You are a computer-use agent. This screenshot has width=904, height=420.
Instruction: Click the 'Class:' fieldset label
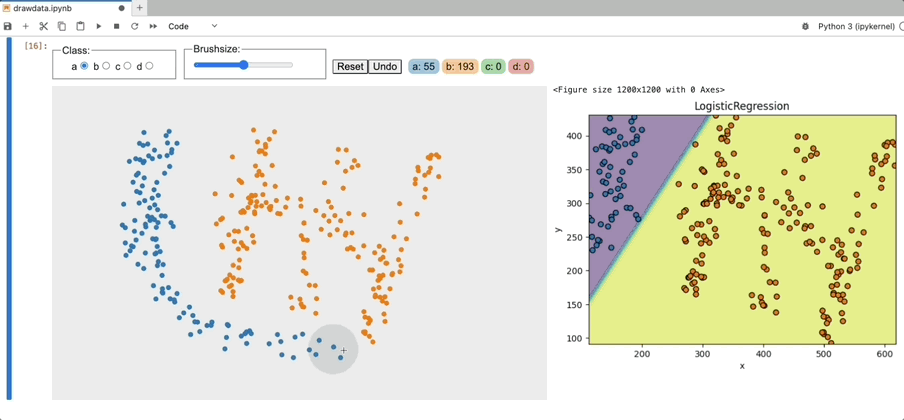tap(76, 50)
